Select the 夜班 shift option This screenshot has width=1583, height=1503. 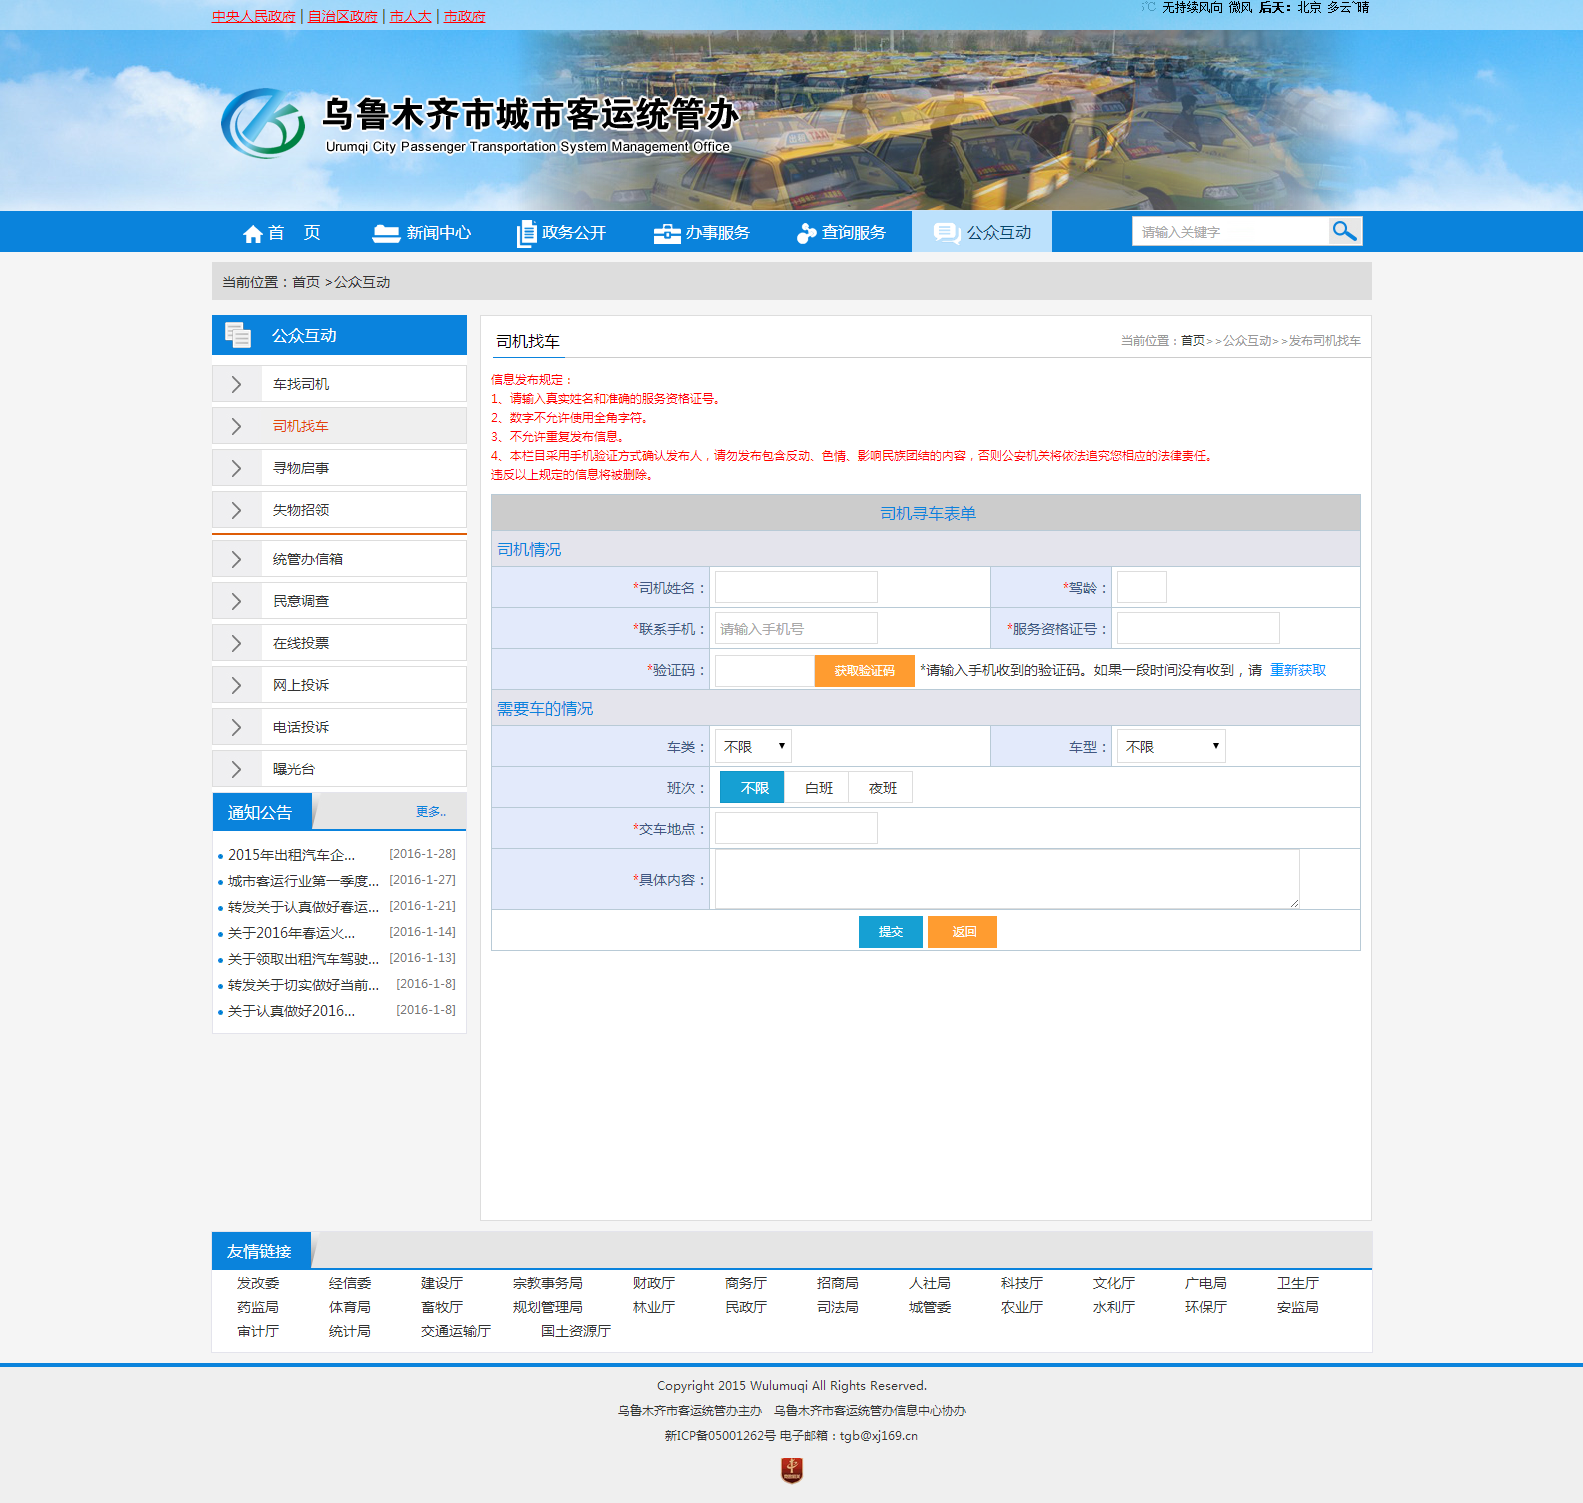(x=882, y=788)
